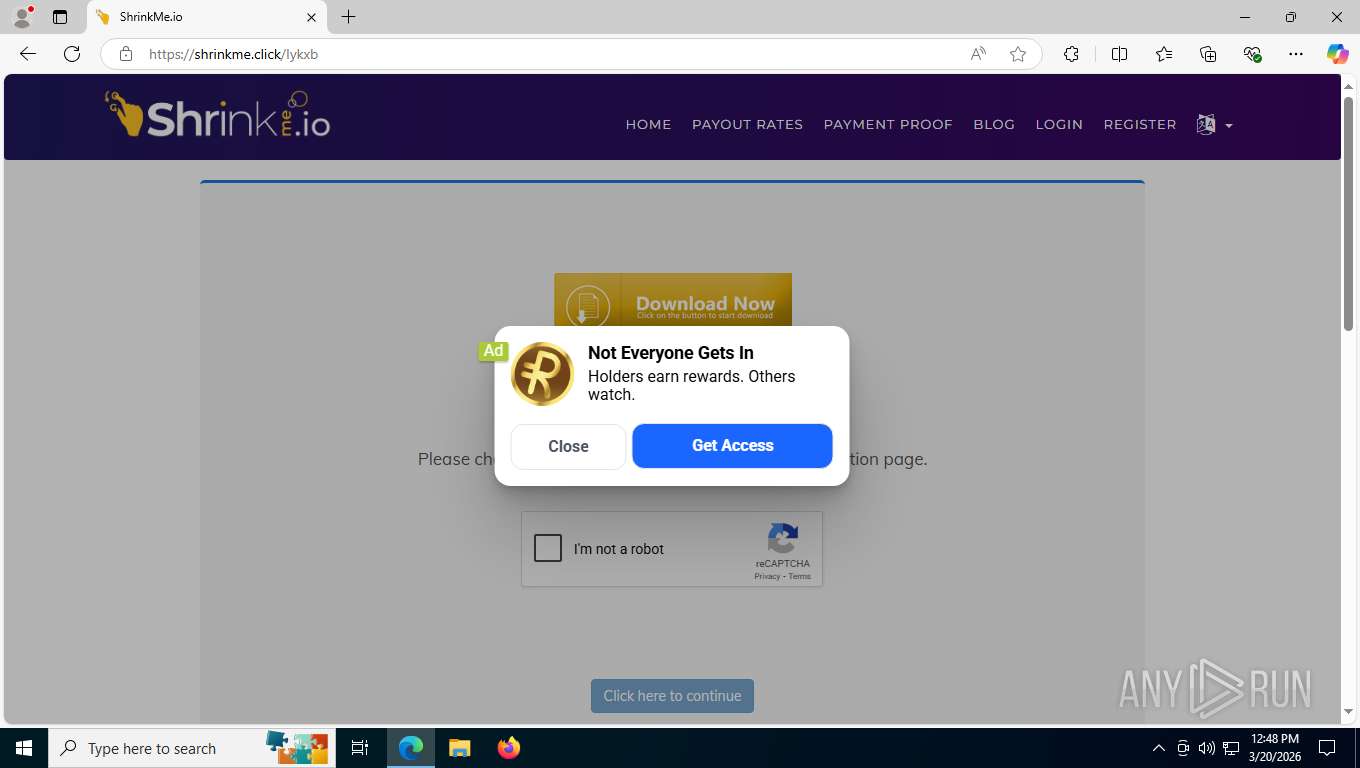Open File Explorer taskbar icon
This screenshot has width=1360, height=768.
pos(459,748)
